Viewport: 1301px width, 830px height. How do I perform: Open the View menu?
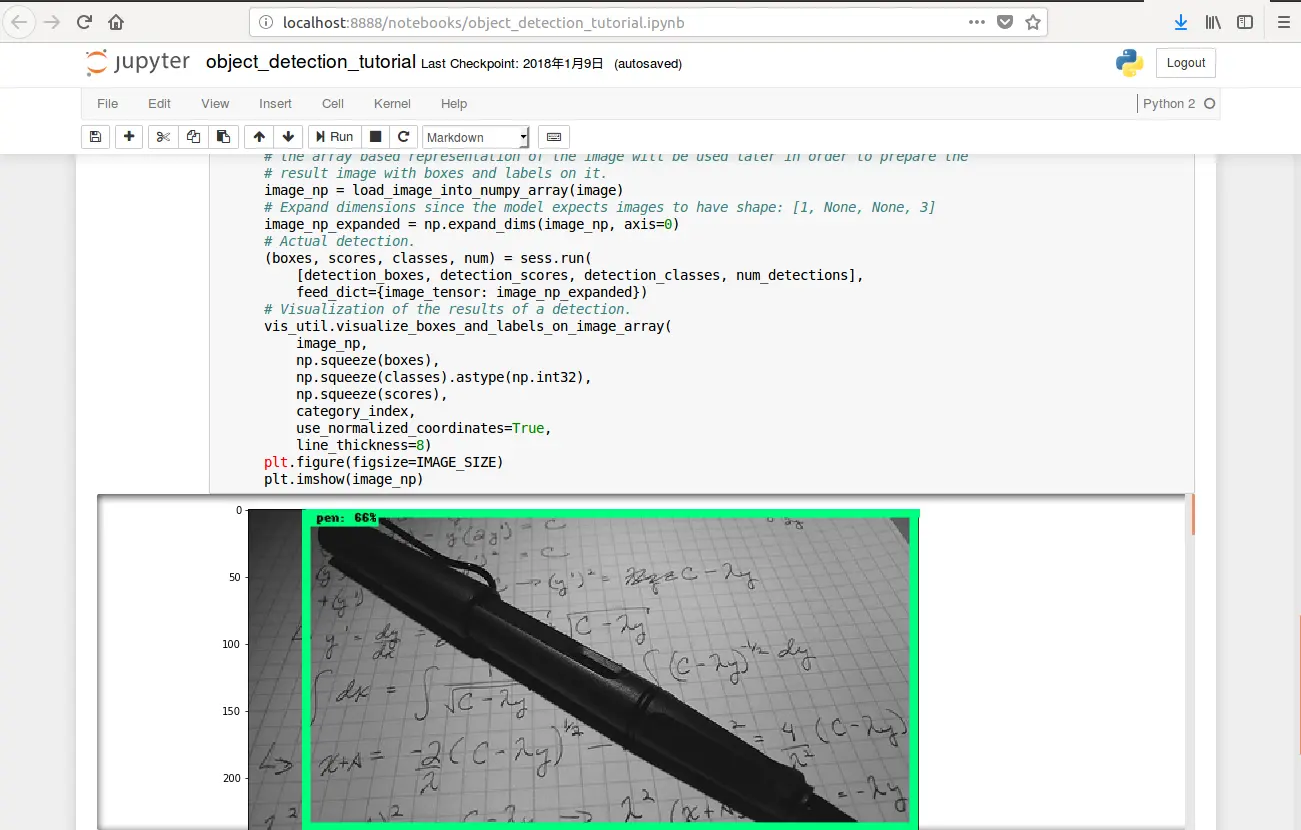[215, 103]
